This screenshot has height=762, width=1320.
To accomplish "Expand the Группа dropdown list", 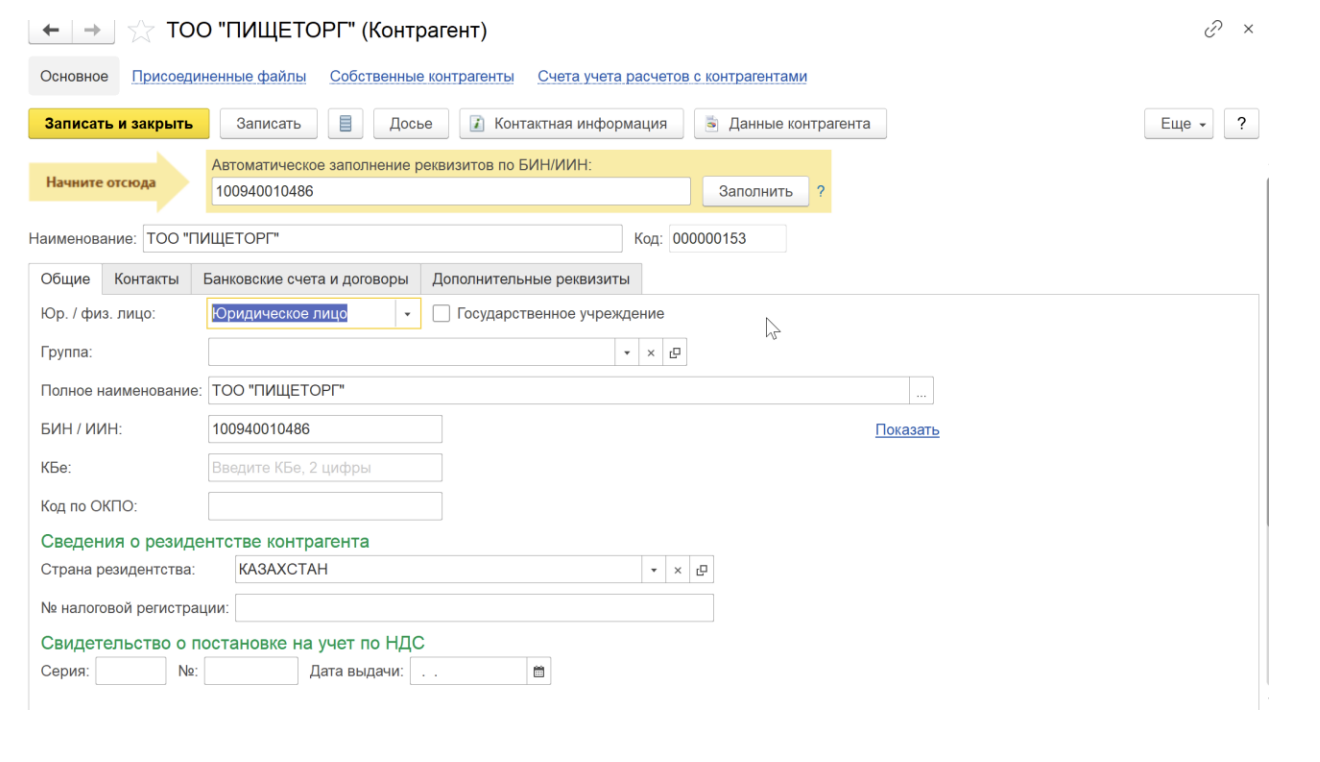I will (627, 353).
